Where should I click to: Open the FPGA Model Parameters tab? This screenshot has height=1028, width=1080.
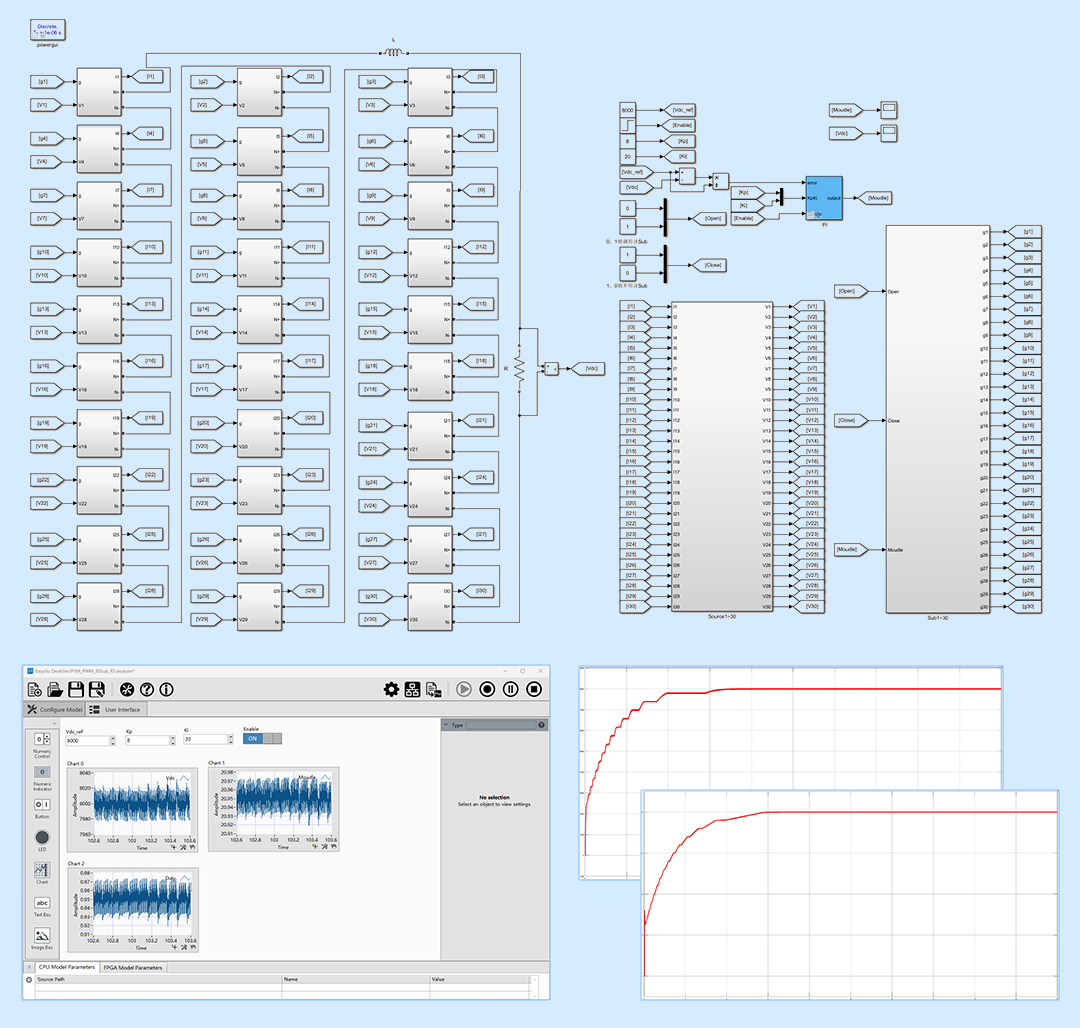click(x=133, y=967)
